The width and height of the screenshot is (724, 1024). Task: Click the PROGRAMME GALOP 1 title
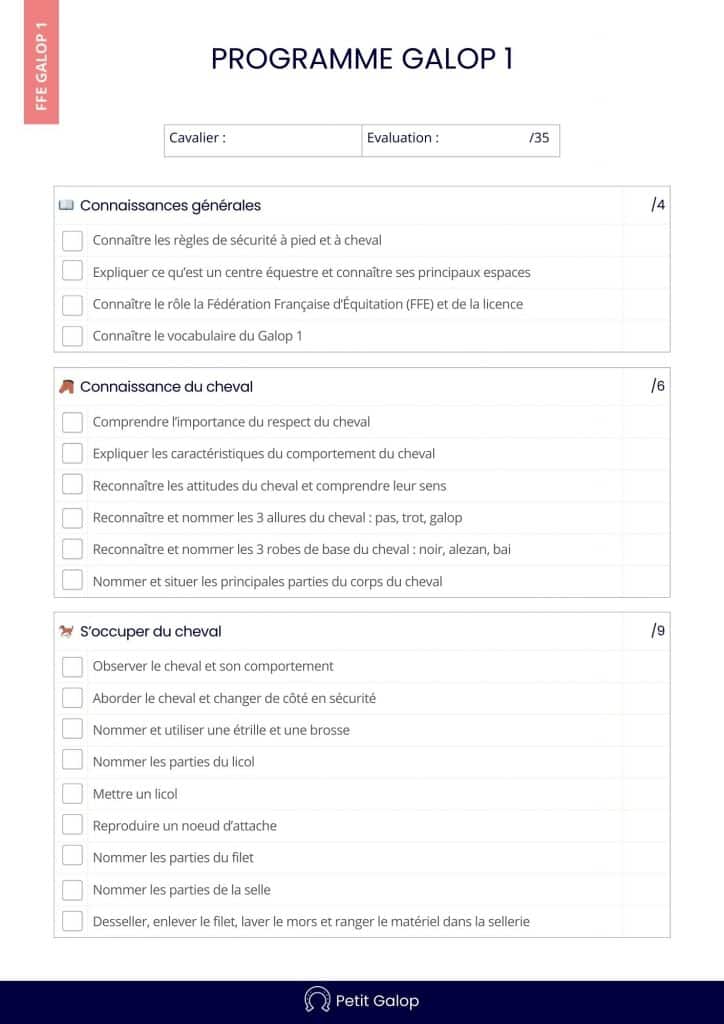point(362,59)
